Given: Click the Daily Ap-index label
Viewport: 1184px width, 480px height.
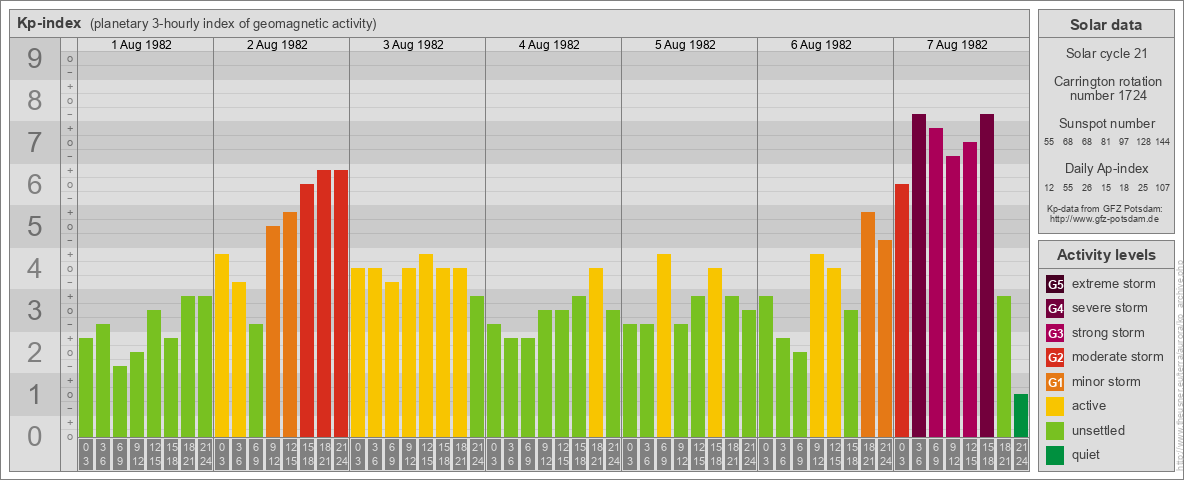Looking at the screenshot, I should tap(1106, 168).
